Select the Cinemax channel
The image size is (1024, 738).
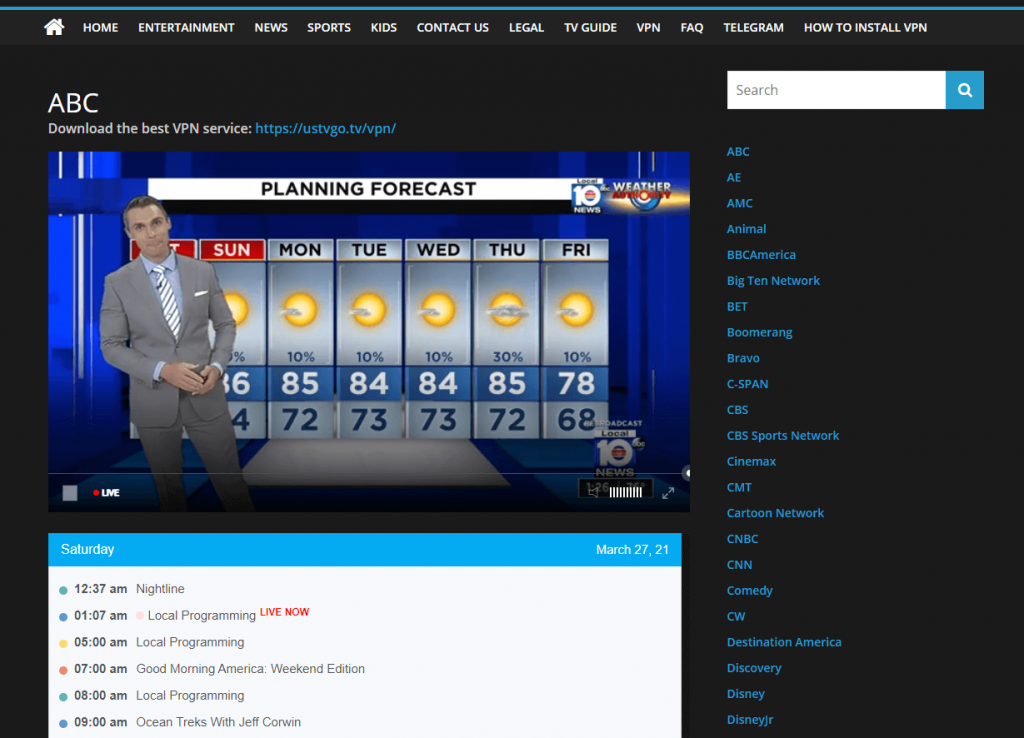click(x=752, y=461)
